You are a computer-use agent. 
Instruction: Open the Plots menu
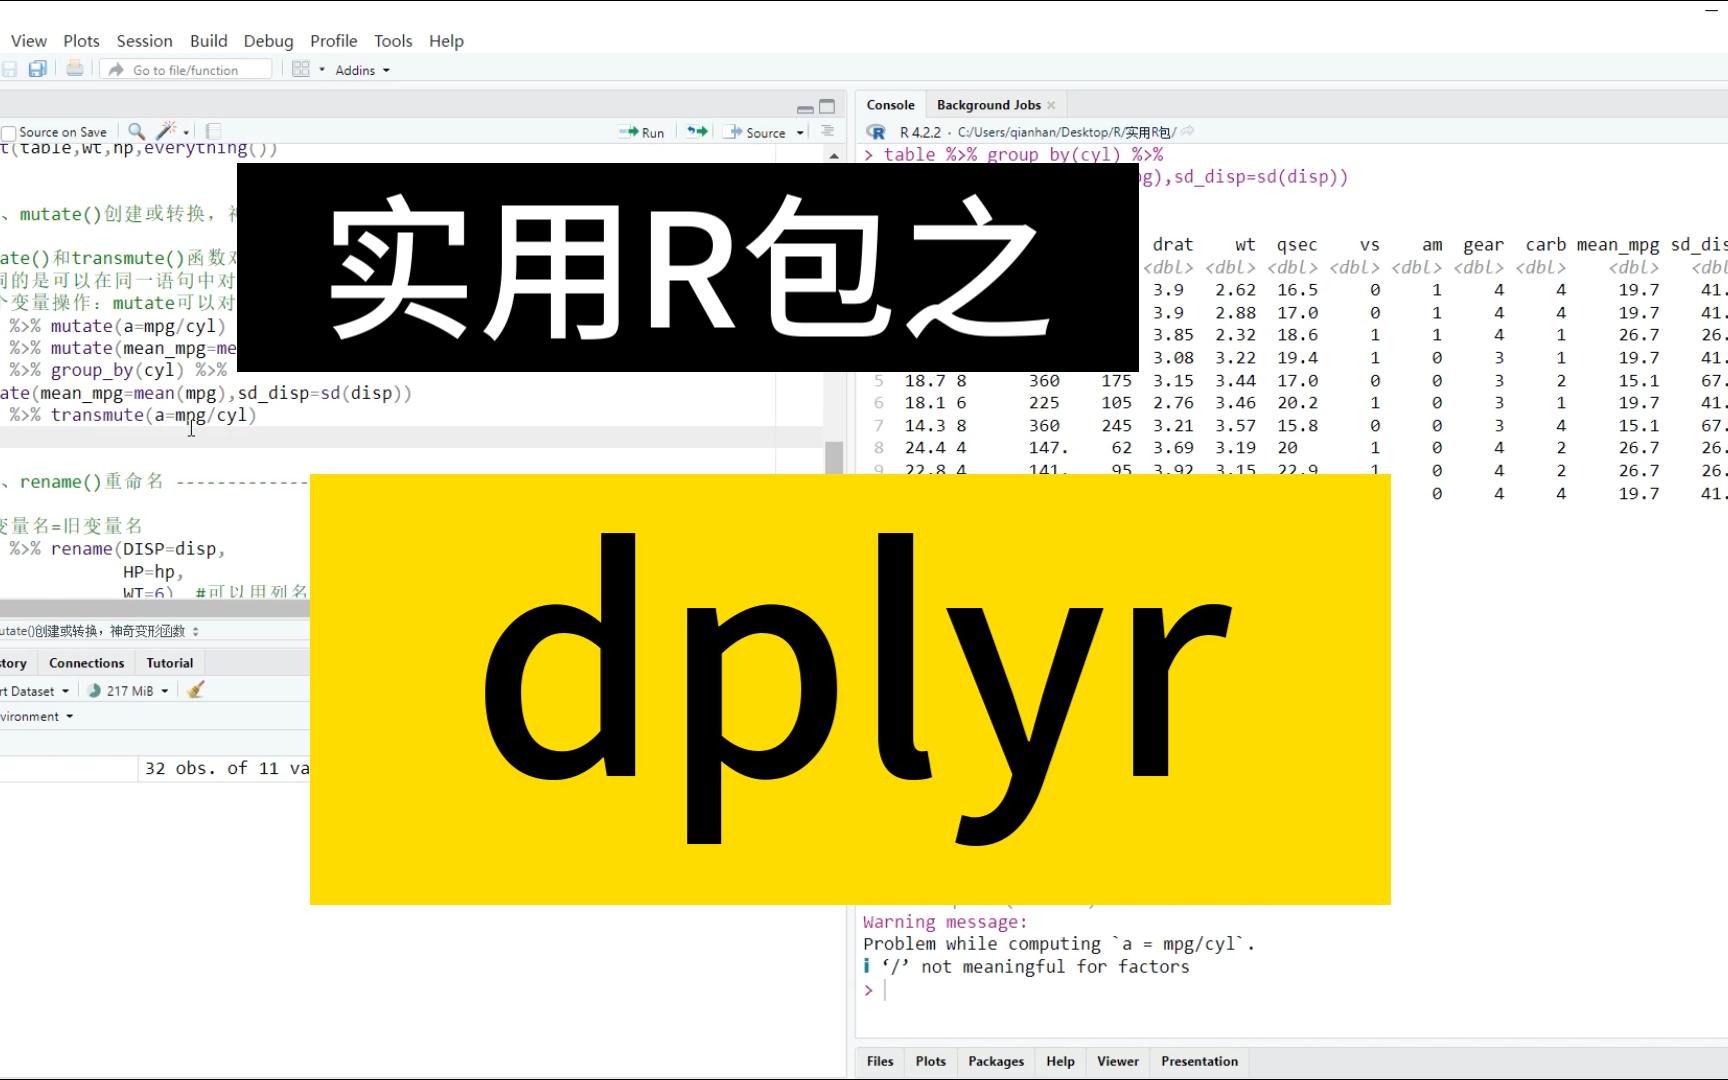81,41
